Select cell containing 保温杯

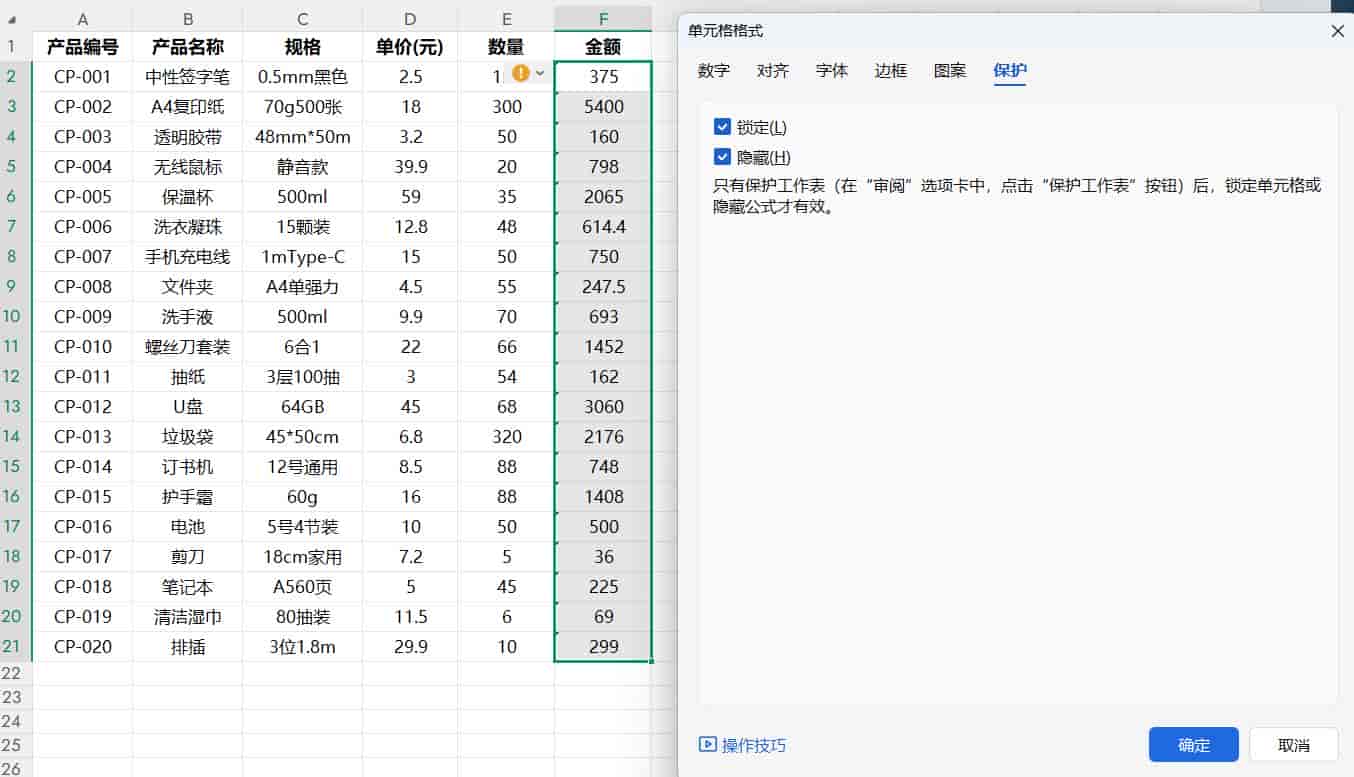coord(187,196)
